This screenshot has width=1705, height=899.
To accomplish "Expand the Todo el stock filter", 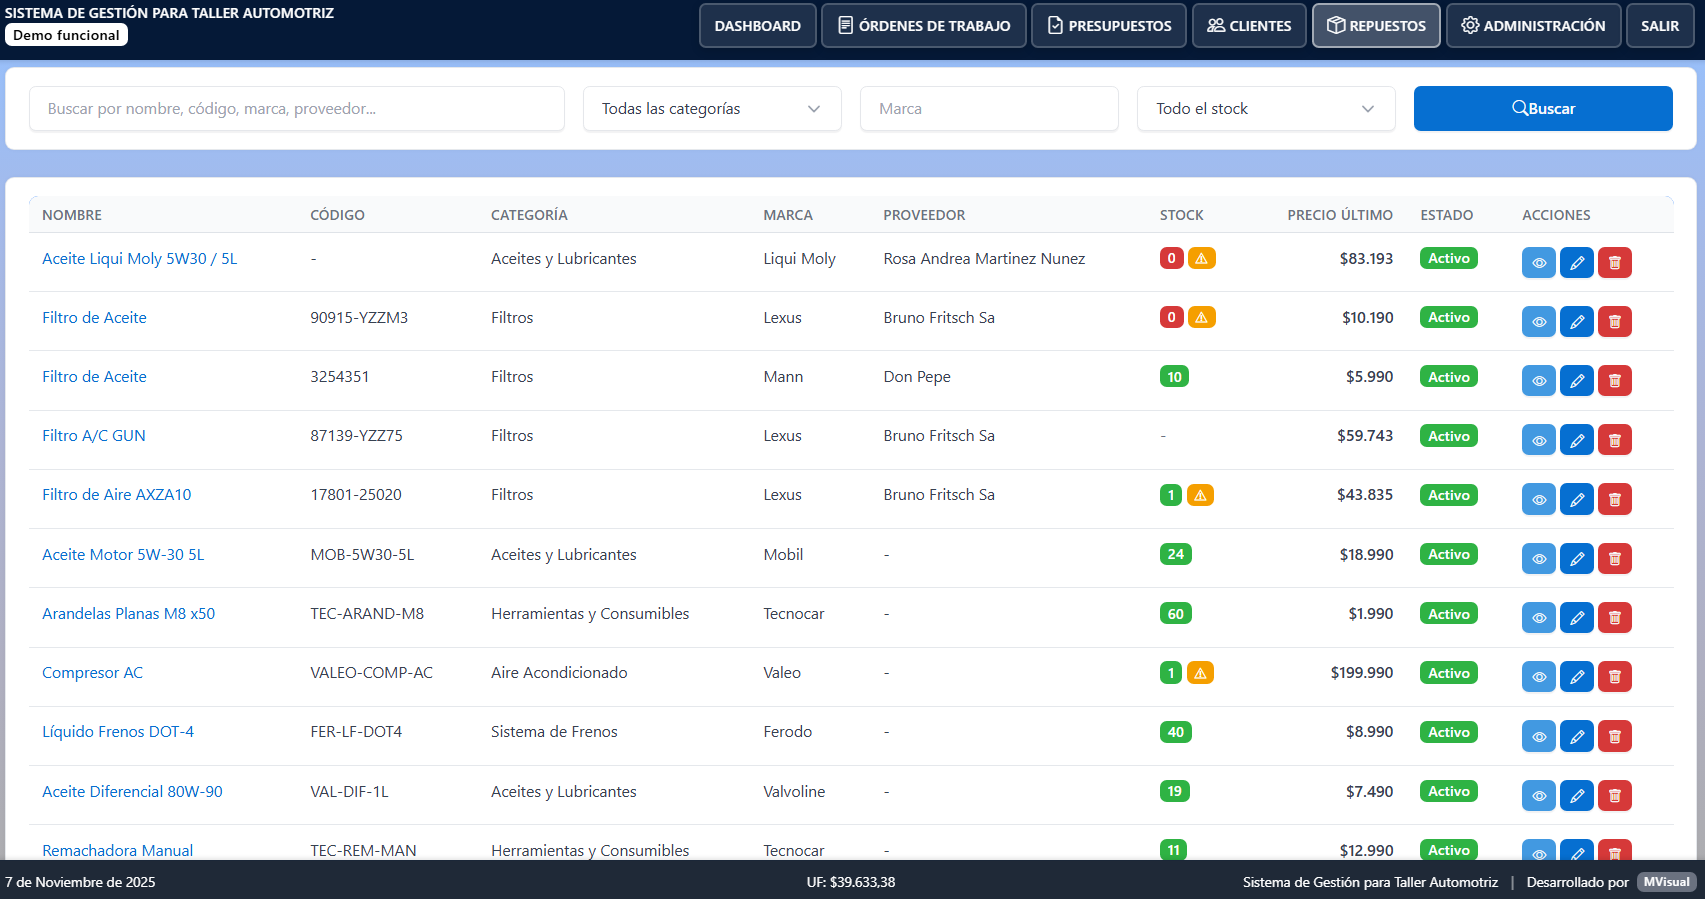I will pos(1266,108).
